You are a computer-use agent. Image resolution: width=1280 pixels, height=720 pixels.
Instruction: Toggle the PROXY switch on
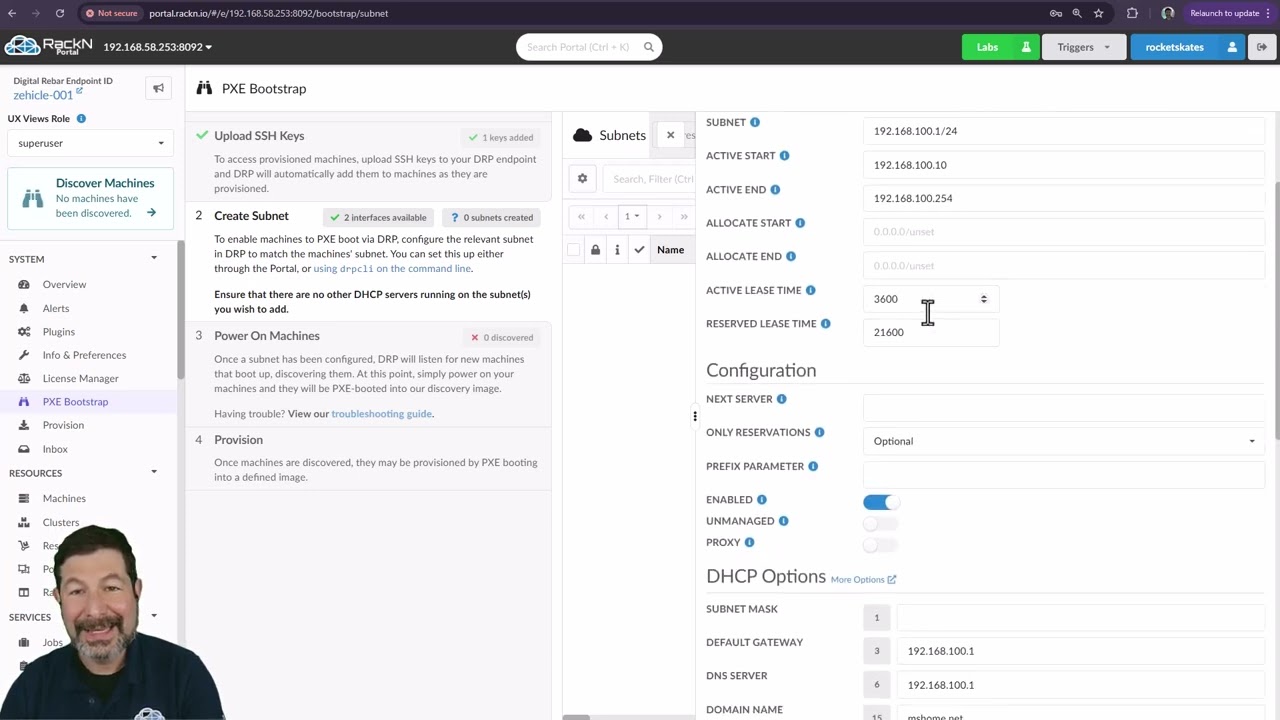881,545
